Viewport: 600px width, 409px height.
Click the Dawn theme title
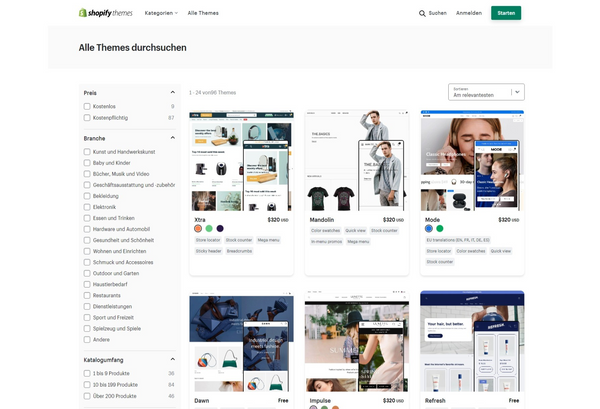pos(202,401)
